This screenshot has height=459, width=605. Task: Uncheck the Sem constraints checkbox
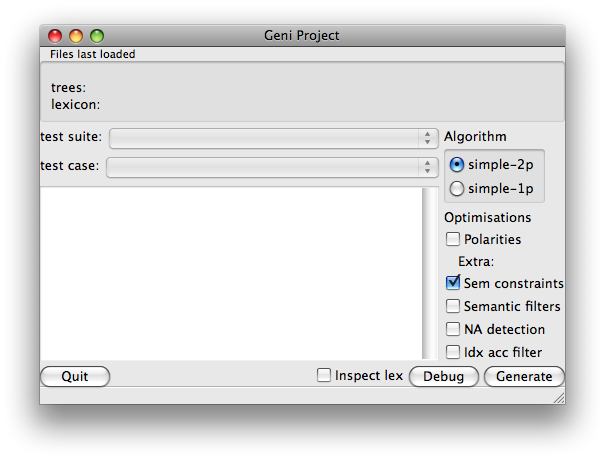coord(453,283)
